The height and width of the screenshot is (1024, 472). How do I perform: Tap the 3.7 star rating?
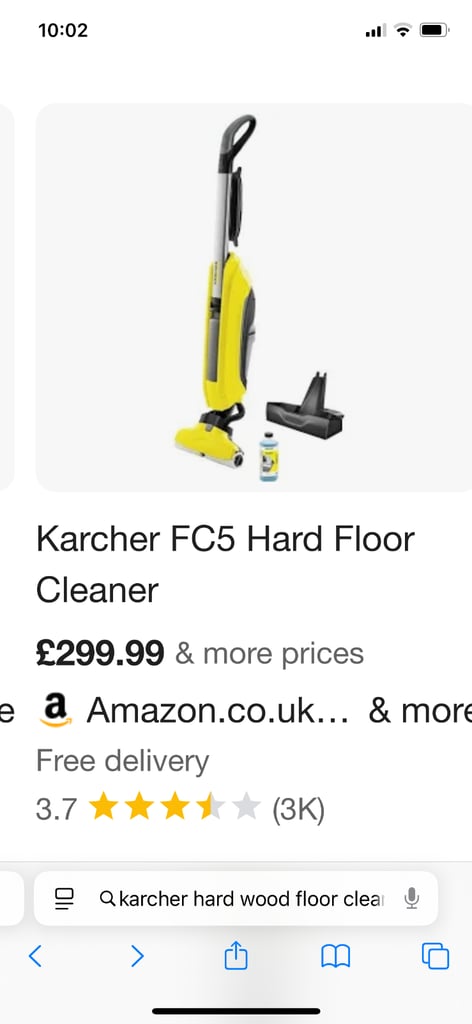pos(148,809)
